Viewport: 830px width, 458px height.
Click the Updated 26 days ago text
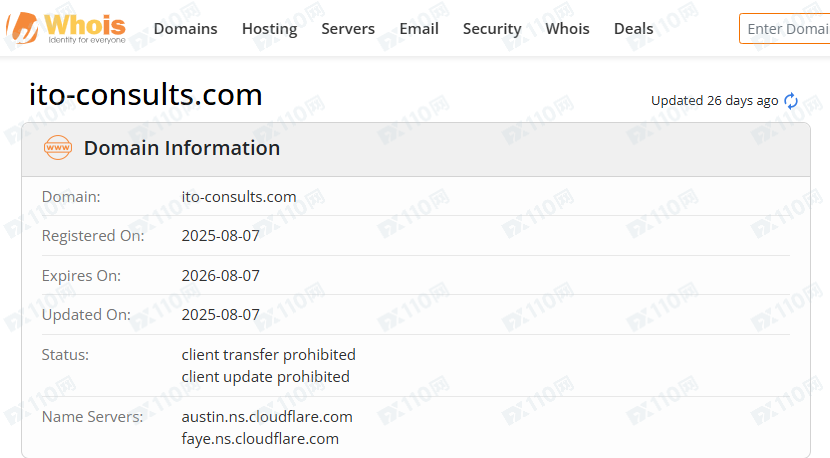[x=714, y=101]
